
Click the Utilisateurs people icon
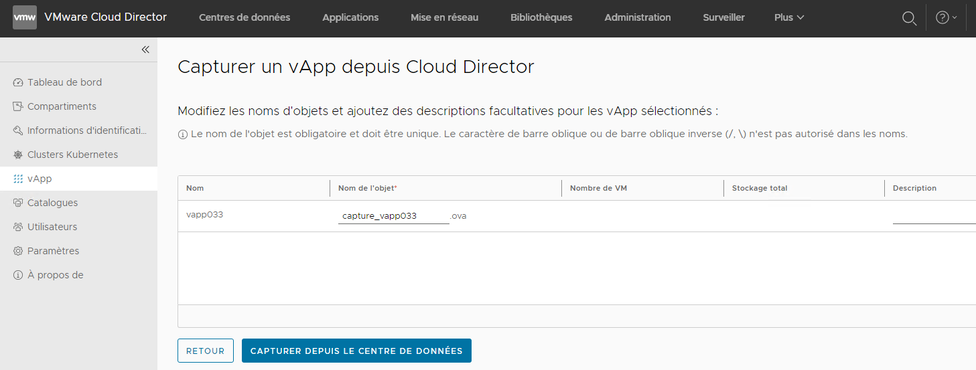click(x=17, y=227)
